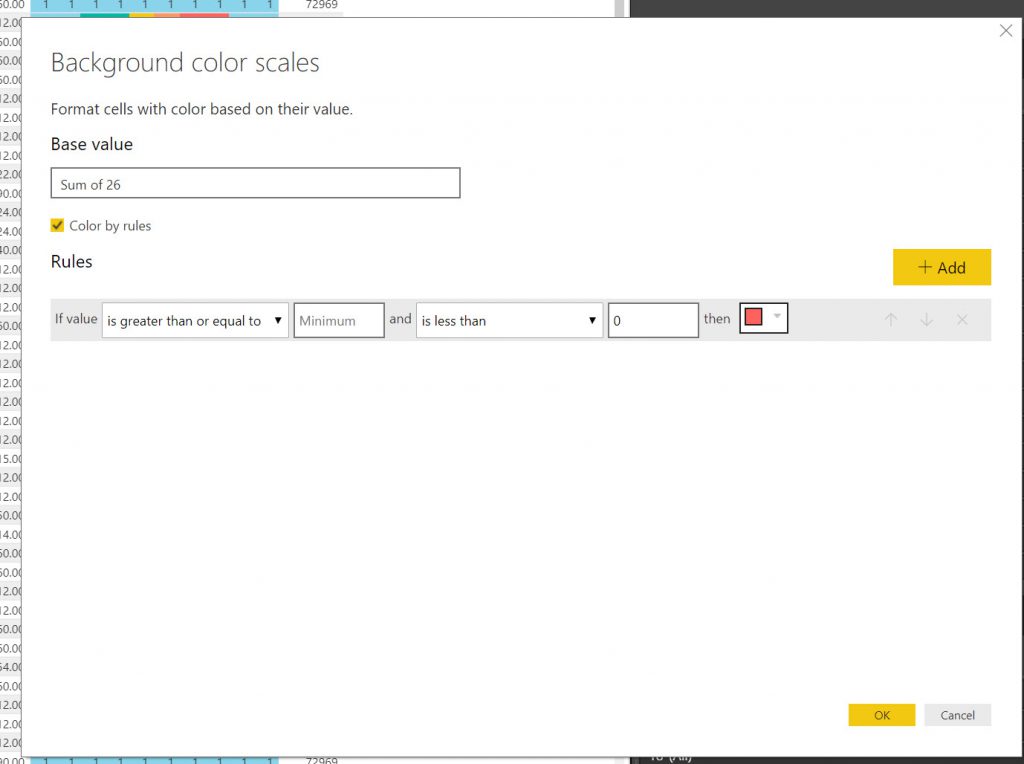This screenshot has width=1024, height=764.
Task: Confirm the formatting with OK
Action: pyautogui.click(x=881, y=715)
